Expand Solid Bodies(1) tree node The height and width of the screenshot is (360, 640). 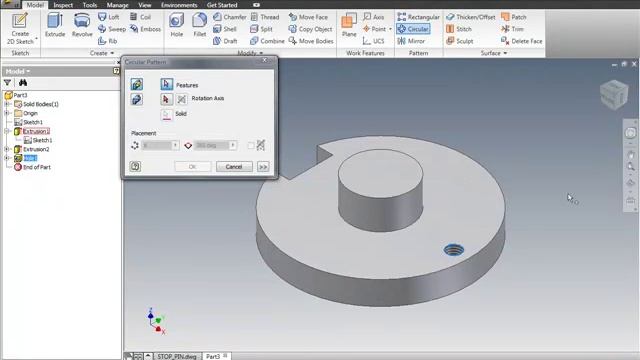tap(7, 104)
